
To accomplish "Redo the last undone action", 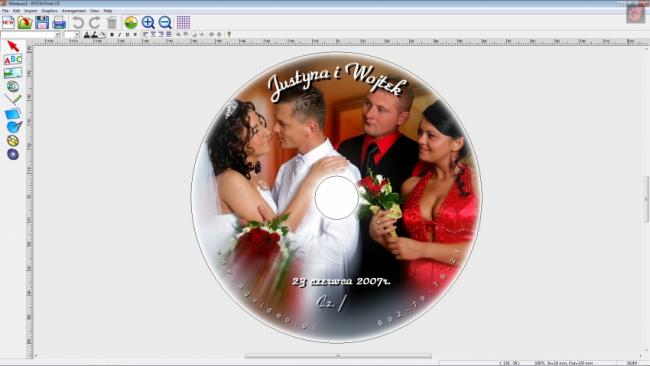I will click(x=95, y=22).
